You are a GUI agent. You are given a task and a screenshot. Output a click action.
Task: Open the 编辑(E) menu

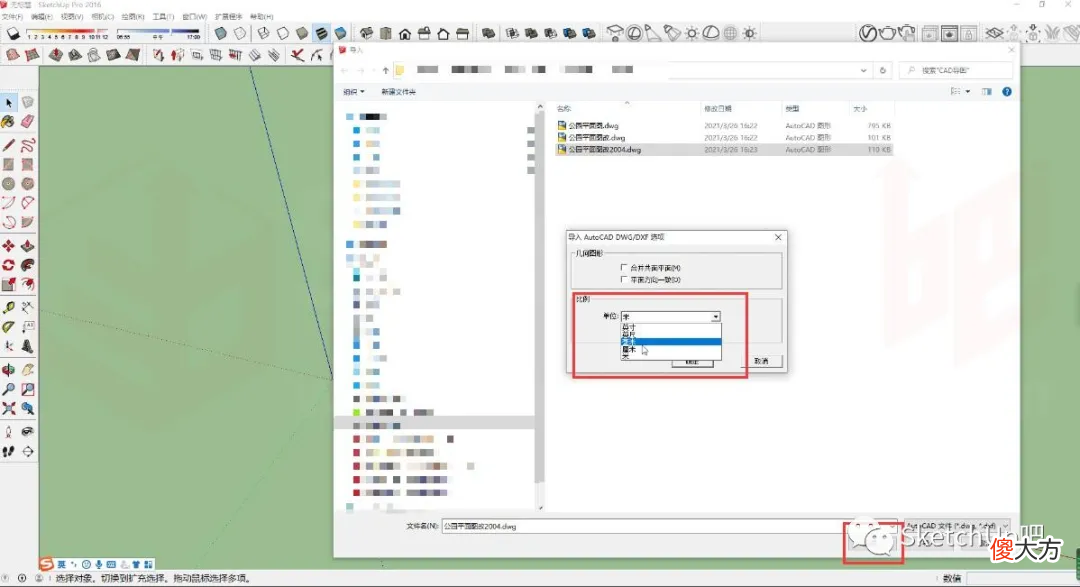pyautogui.click(x=42, y=17)
